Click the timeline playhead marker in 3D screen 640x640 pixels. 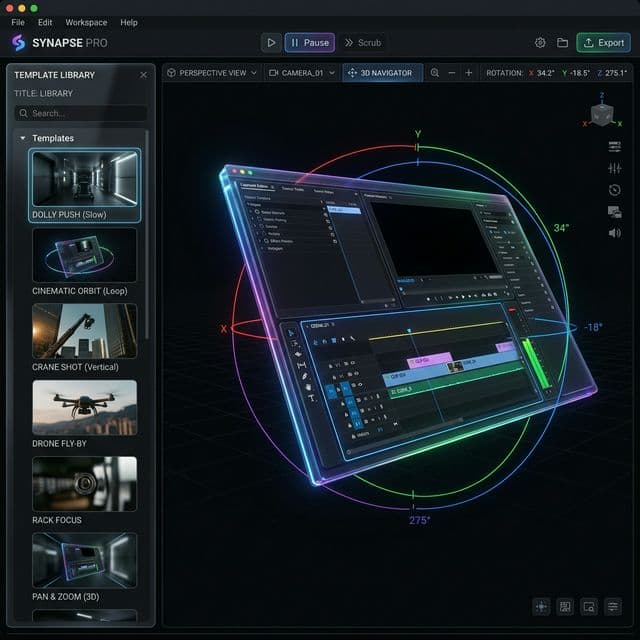[x=409, y=330]
